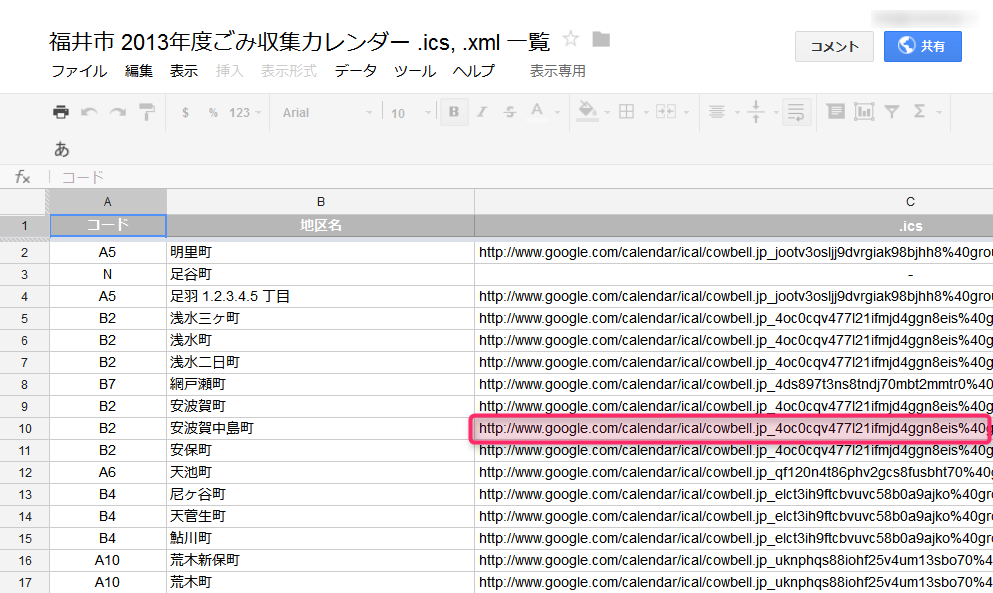Screen dimensions: 993x593
Task: Open the vertical align dropdown
Action: (x=762, y=112)
